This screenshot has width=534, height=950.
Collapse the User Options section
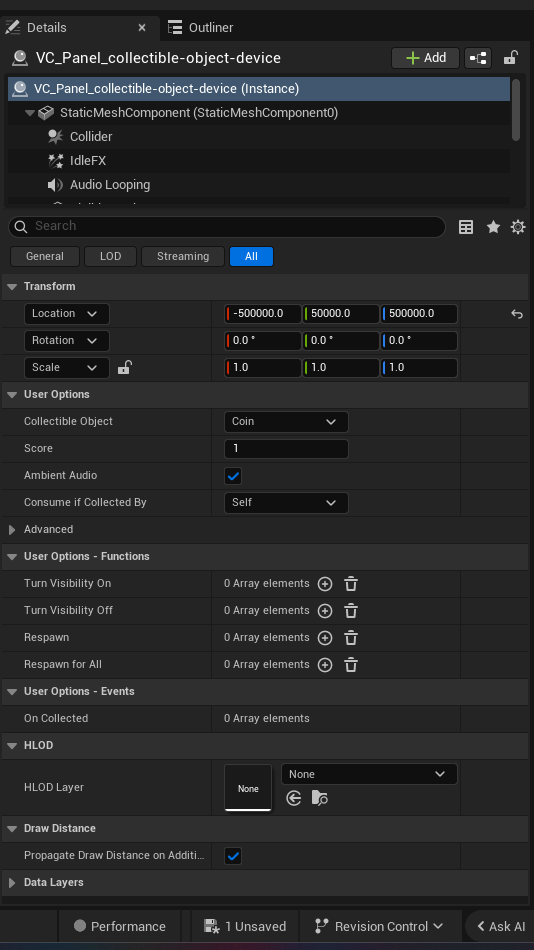[x=12, y=394]
